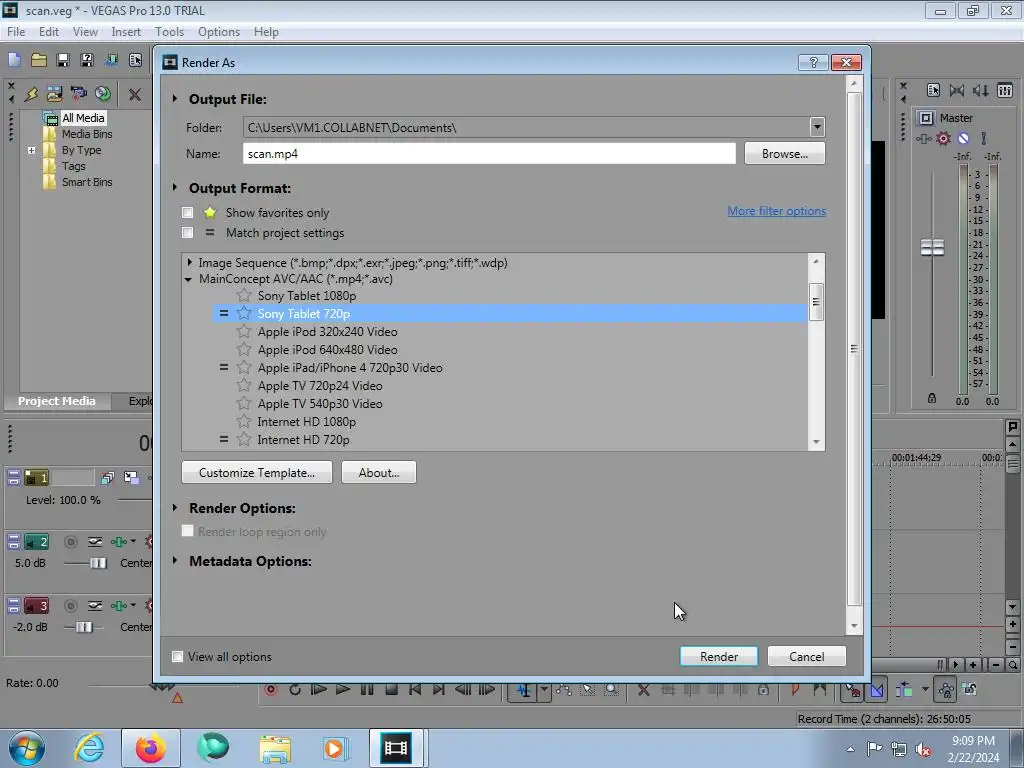
Task: Toggle the Match project settings checkbox
Action: (187, 232)
